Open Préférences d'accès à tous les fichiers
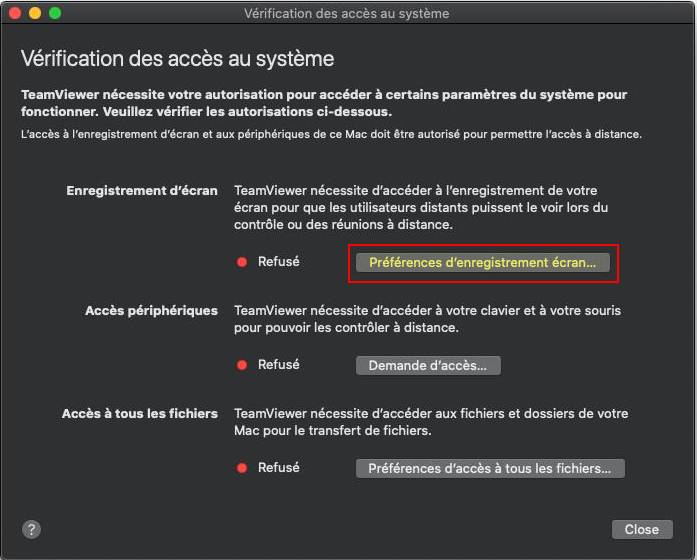 [x=490, y=468]
